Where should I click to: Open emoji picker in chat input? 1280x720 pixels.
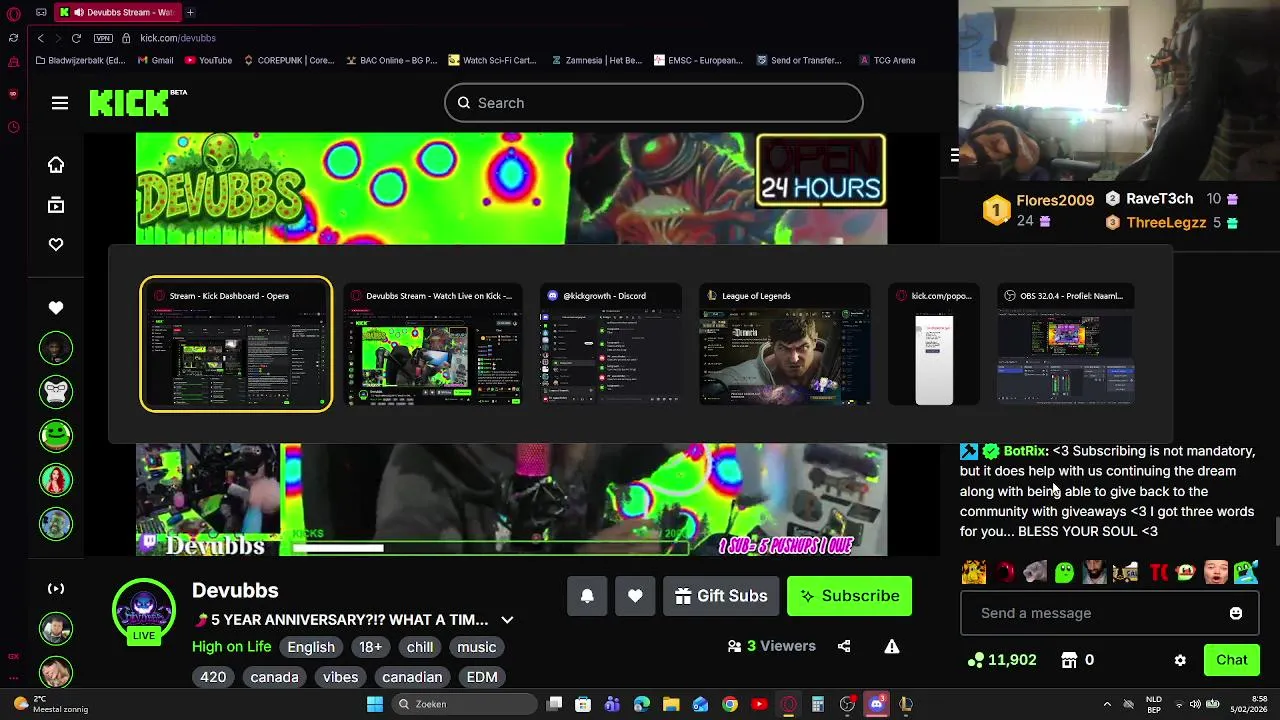[x=1236, y=613]
